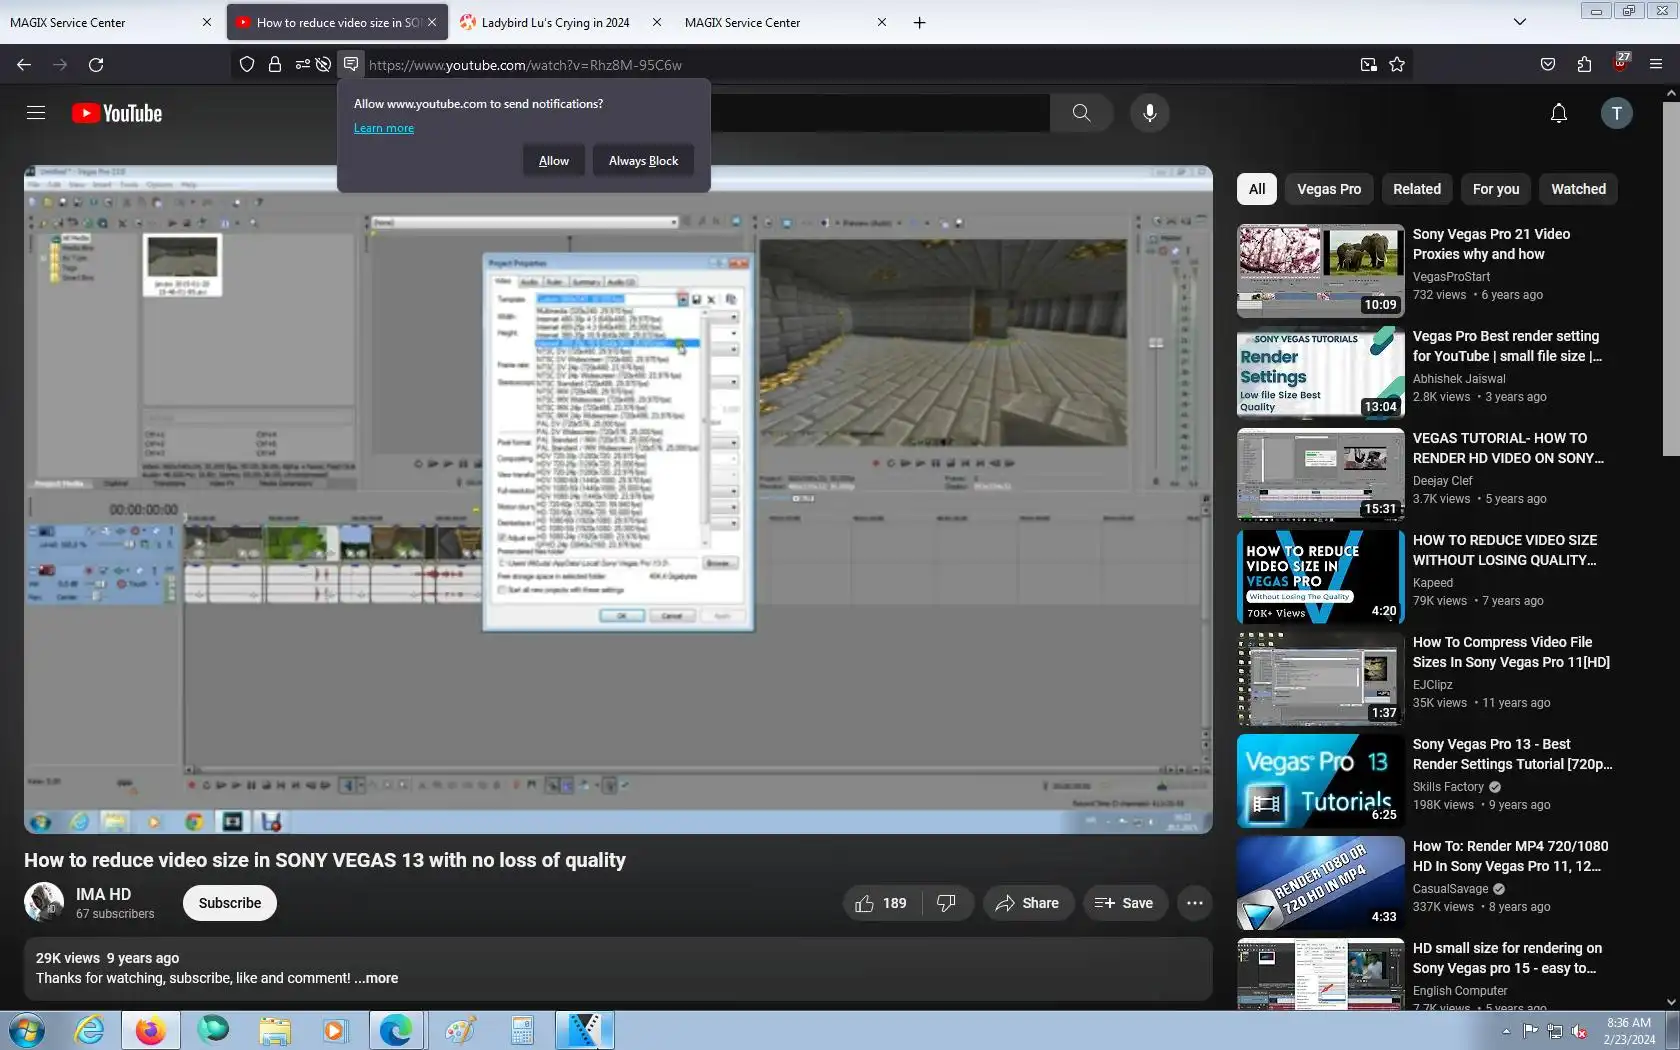Click the autoplay blocked icon

(x=323, y=65)
